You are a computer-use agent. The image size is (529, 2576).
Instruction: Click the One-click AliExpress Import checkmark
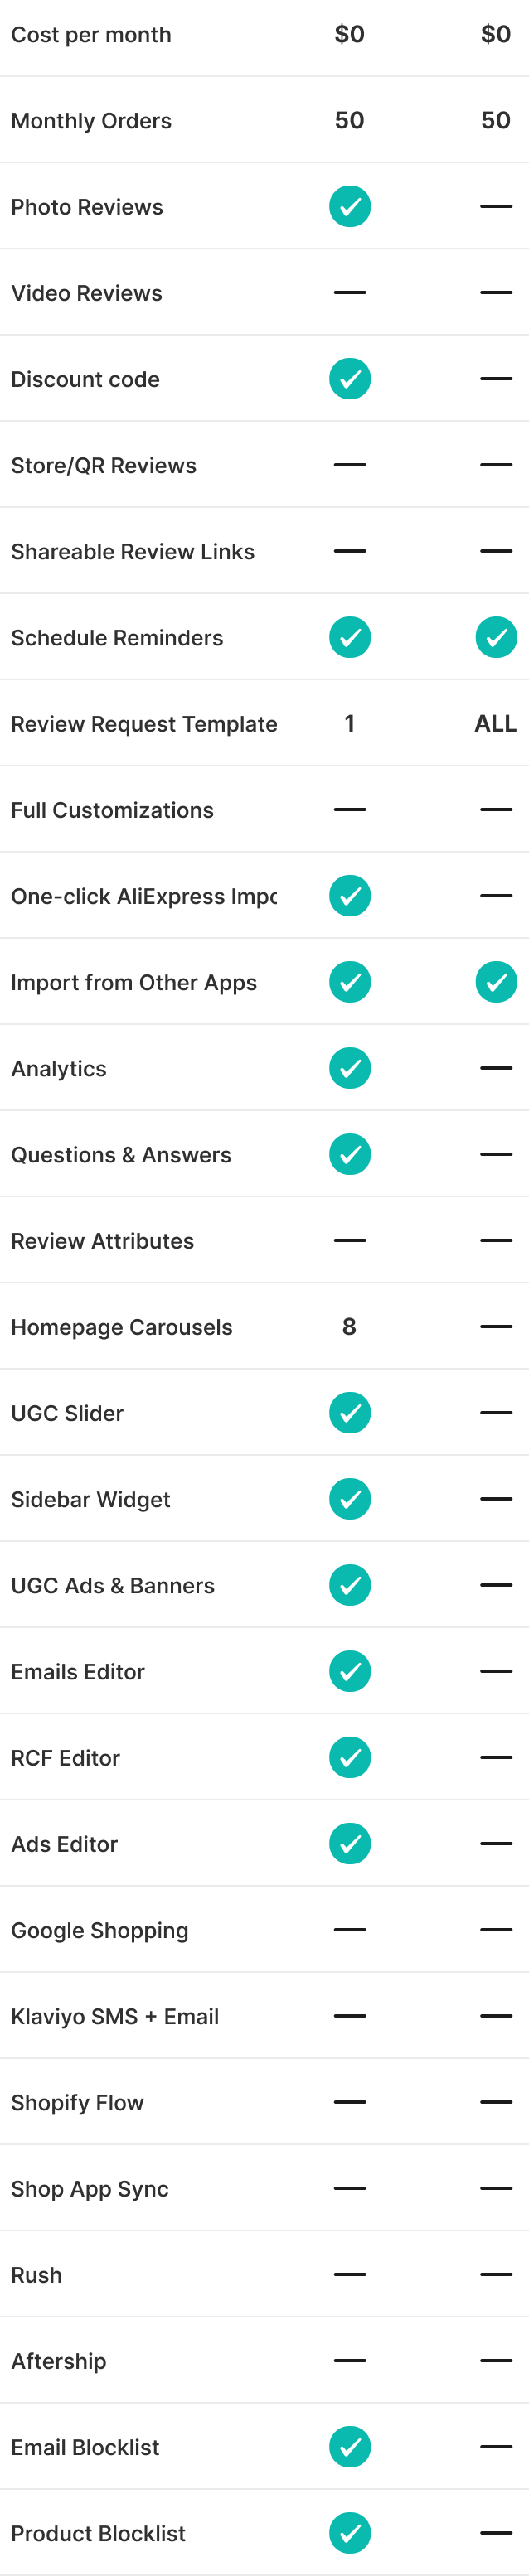350,896
